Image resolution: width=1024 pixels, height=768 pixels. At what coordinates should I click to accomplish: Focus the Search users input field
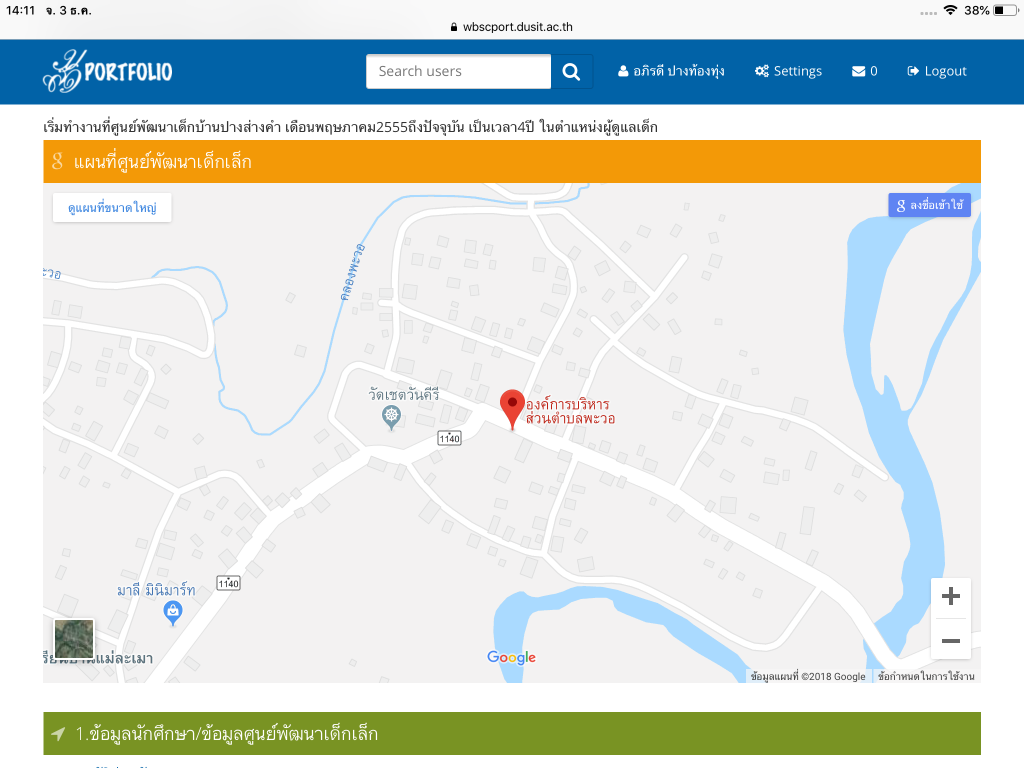point(458,71)
